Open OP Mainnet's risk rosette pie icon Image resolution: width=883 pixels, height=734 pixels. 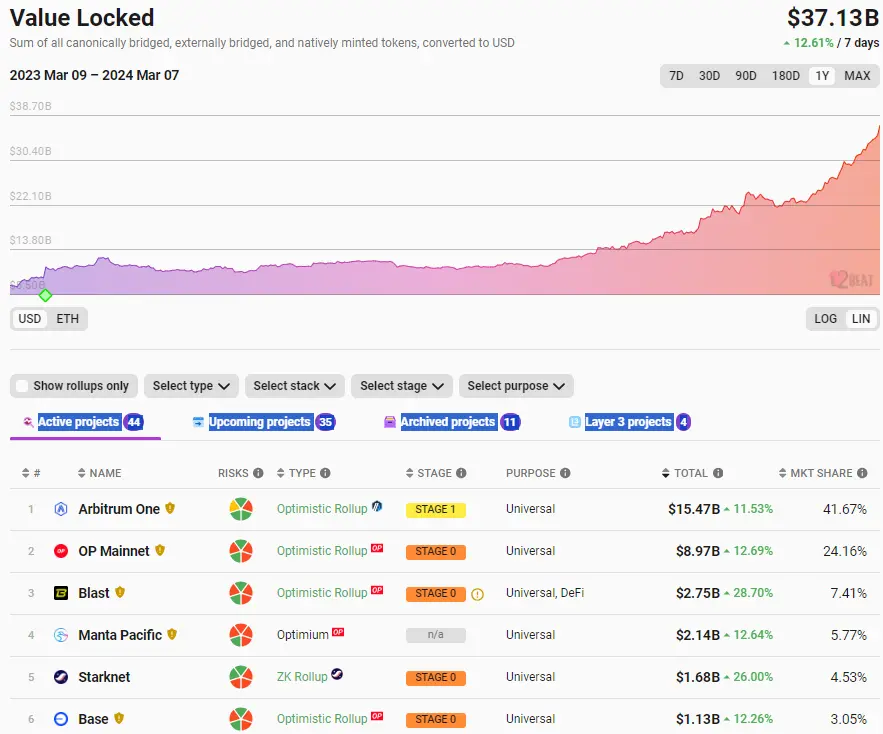pos(240,551)
